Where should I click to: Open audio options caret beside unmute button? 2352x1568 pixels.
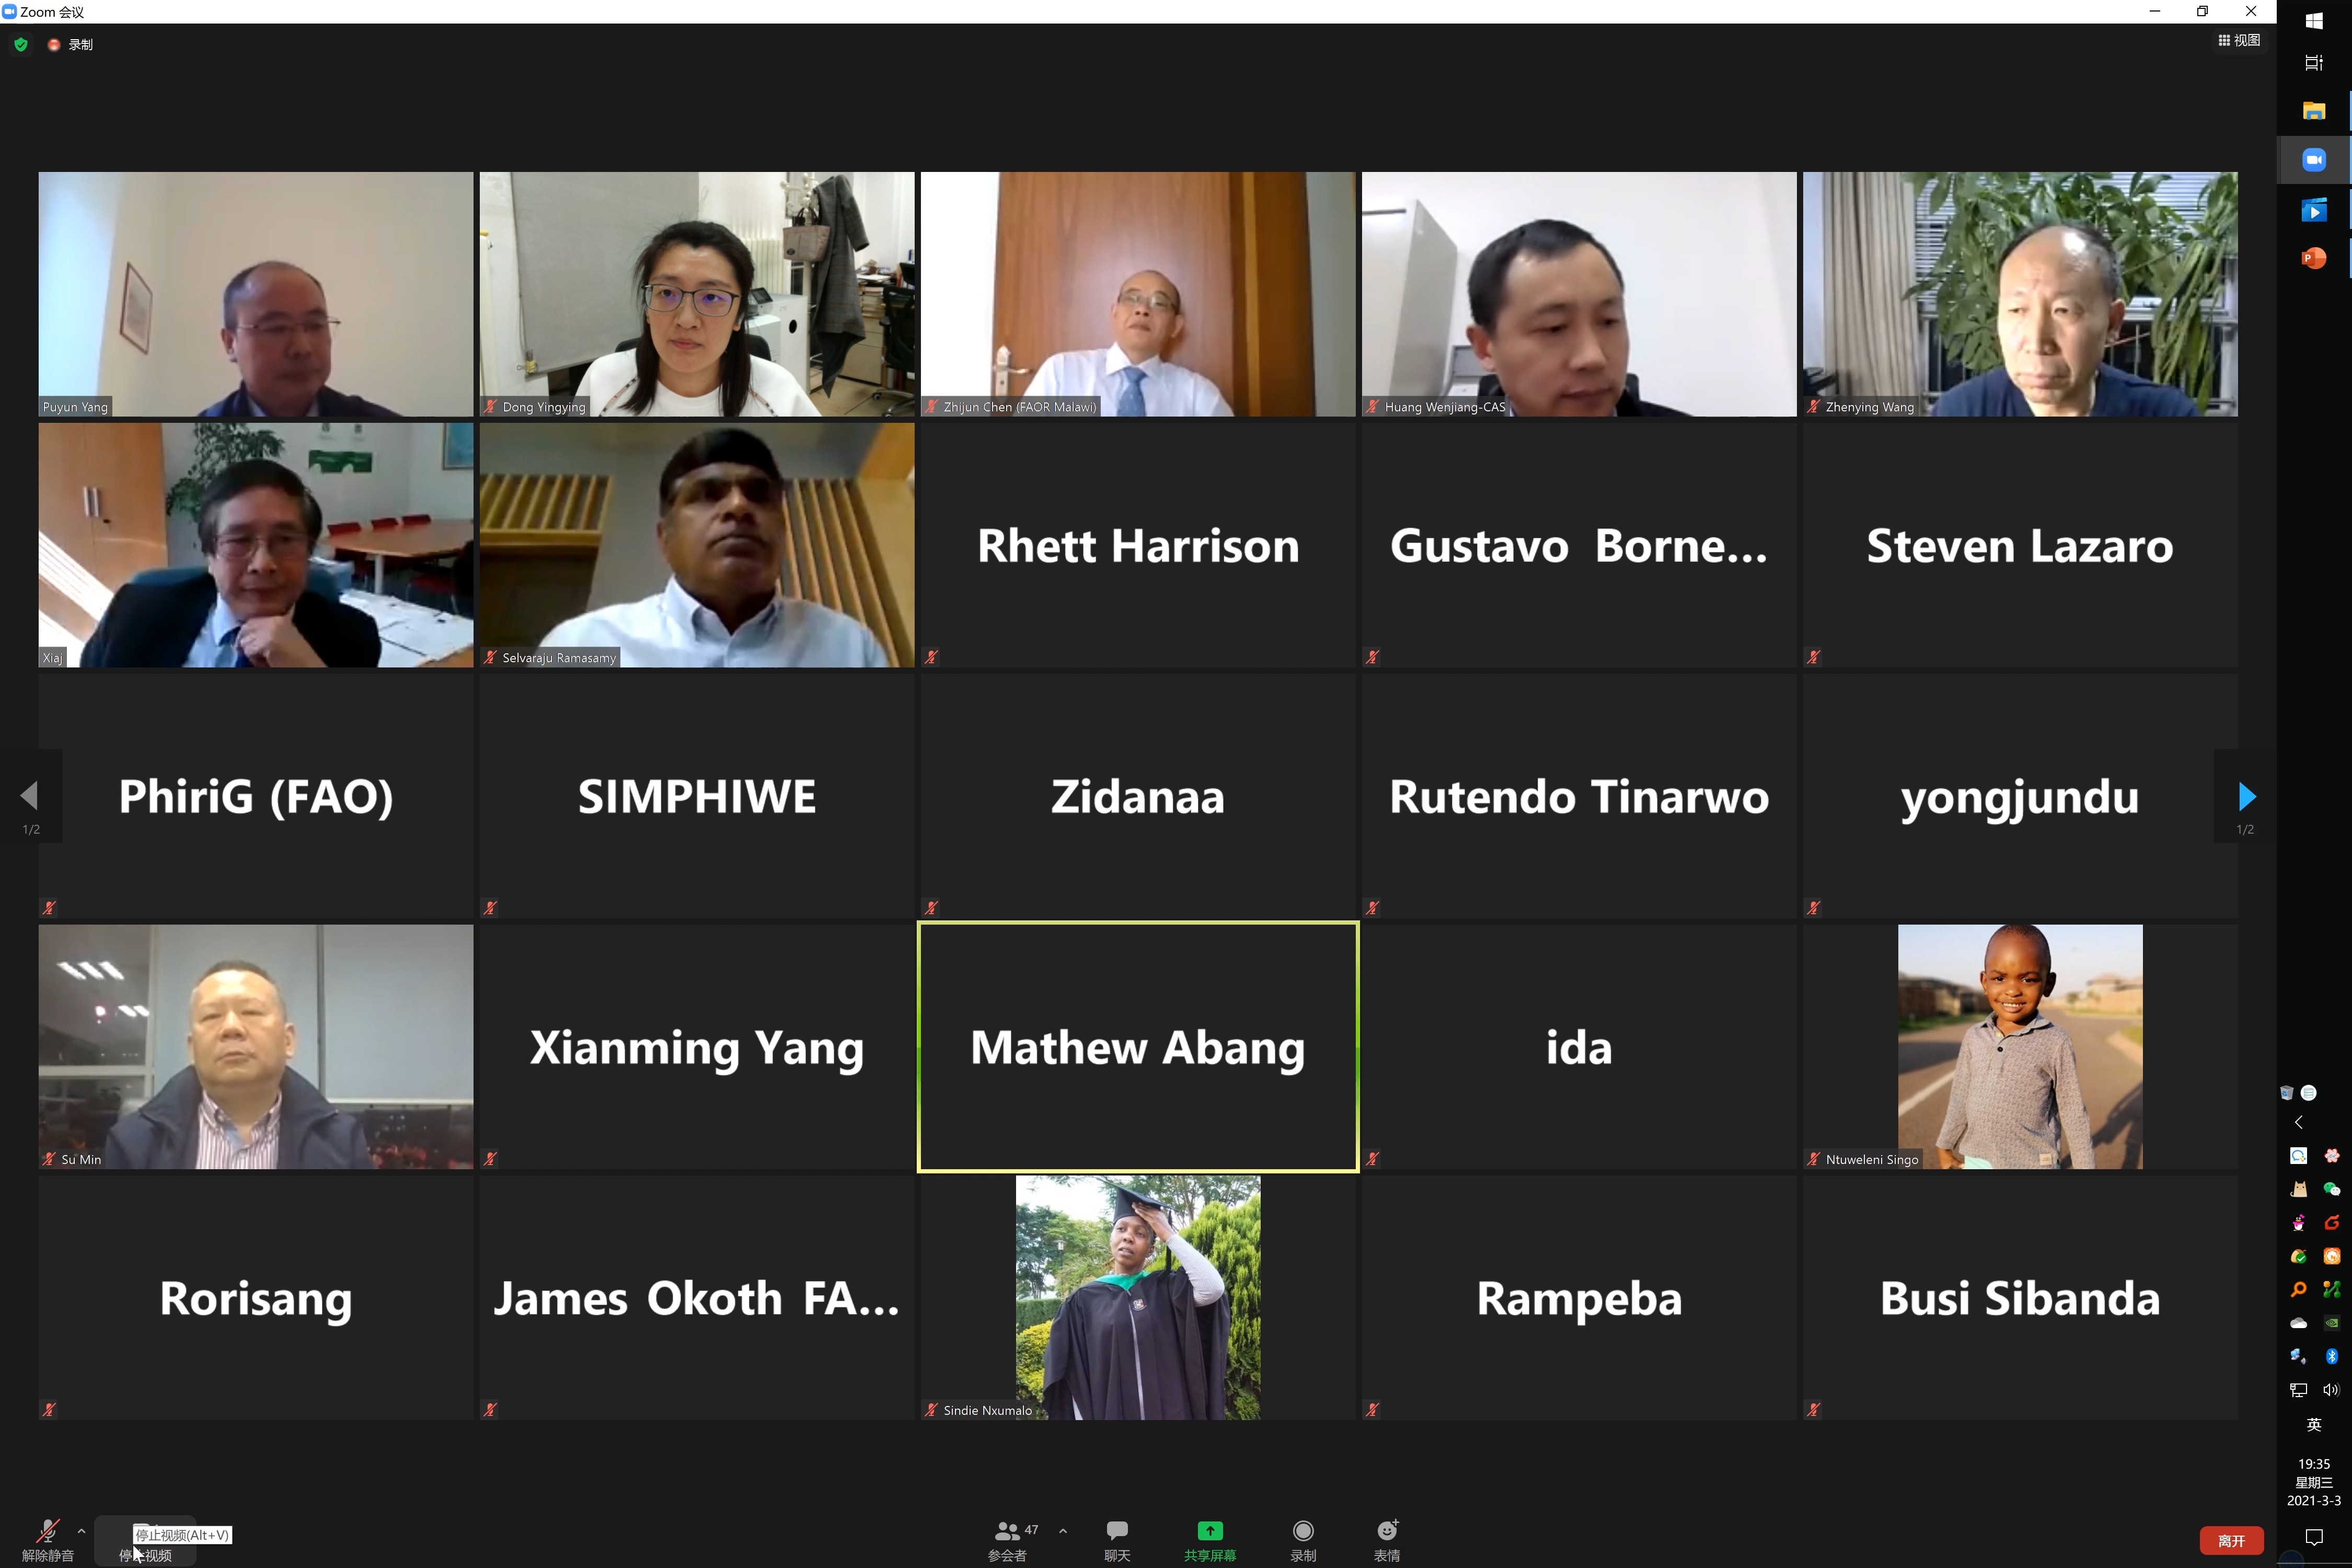coord(81,1531)
